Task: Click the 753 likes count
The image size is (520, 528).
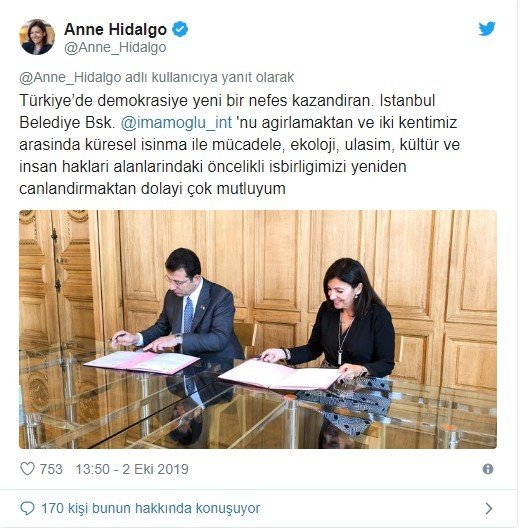Action: [51, 469]
